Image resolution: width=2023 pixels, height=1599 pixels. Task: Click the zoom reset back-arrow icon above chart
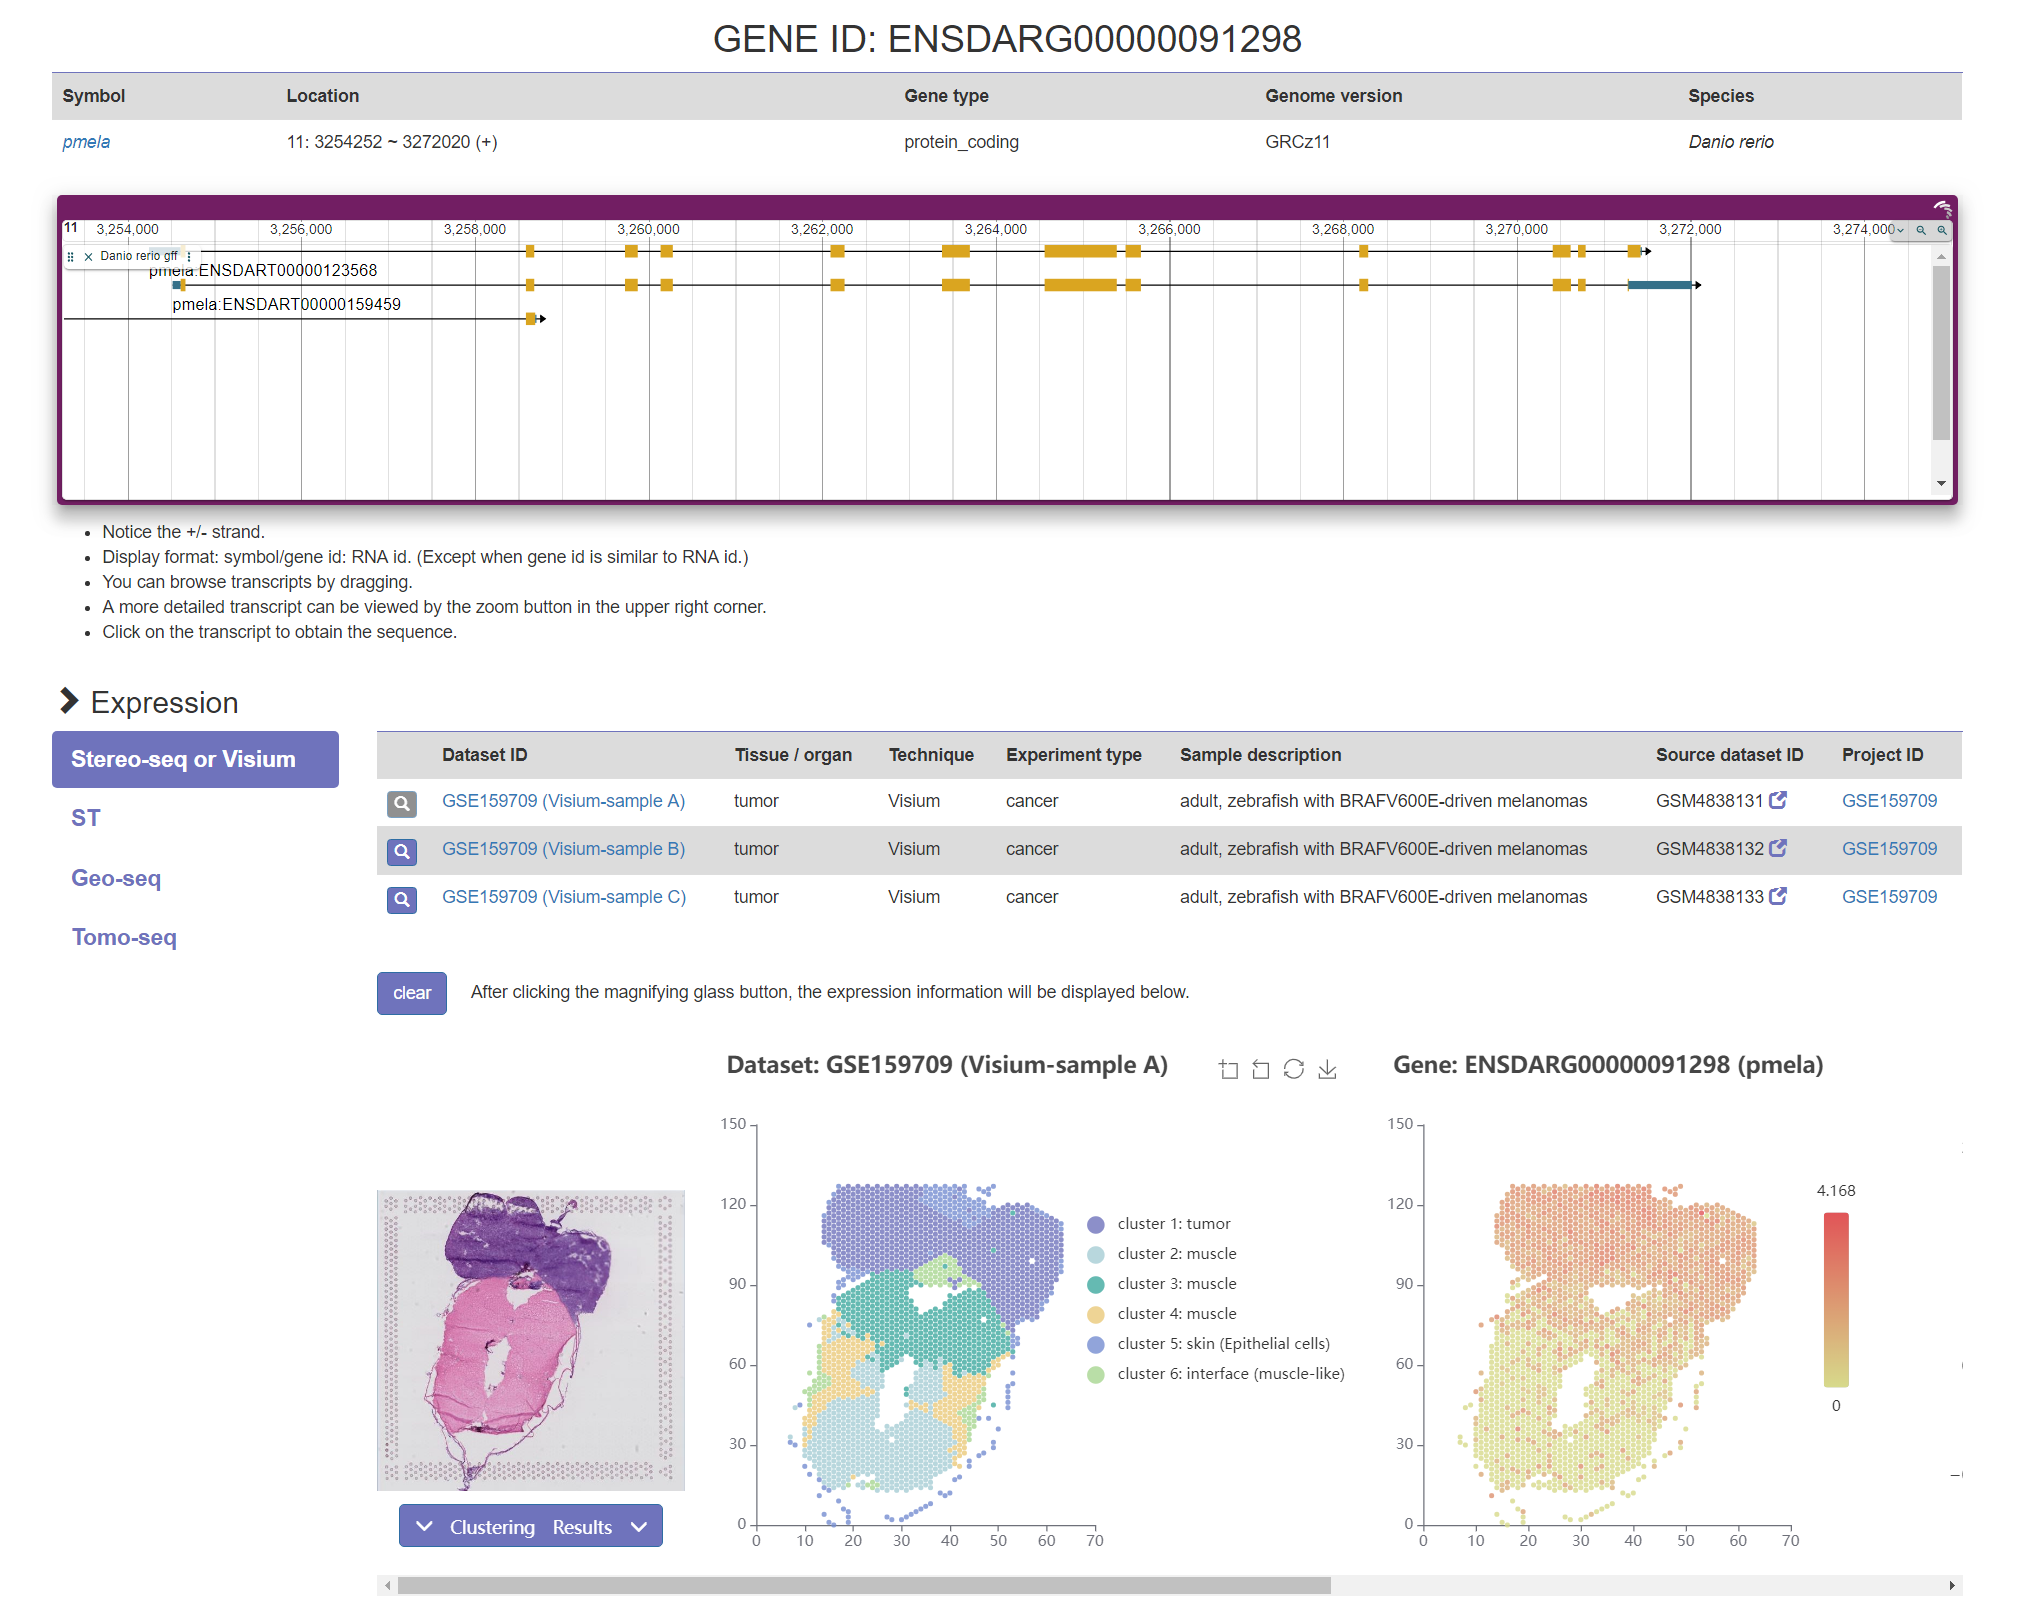(x=1261, y=1070)
